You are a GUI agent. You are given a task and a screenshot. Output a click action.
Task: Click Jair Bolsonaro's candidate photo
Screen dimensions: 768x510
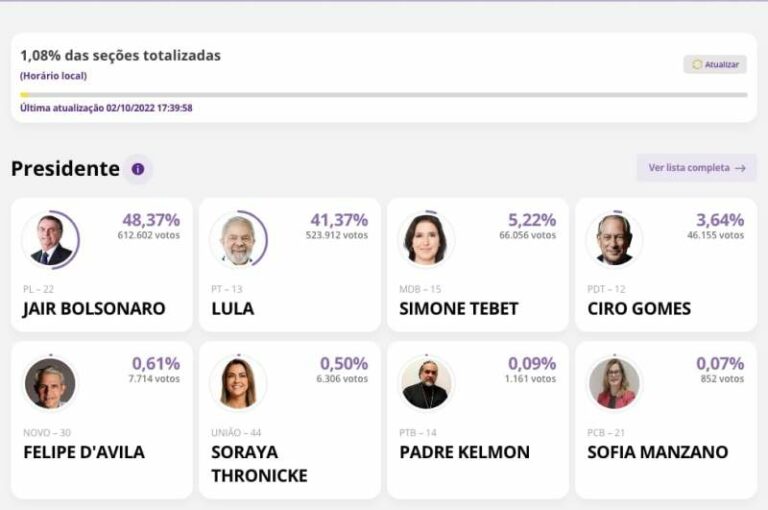click(x=49, y=240)
